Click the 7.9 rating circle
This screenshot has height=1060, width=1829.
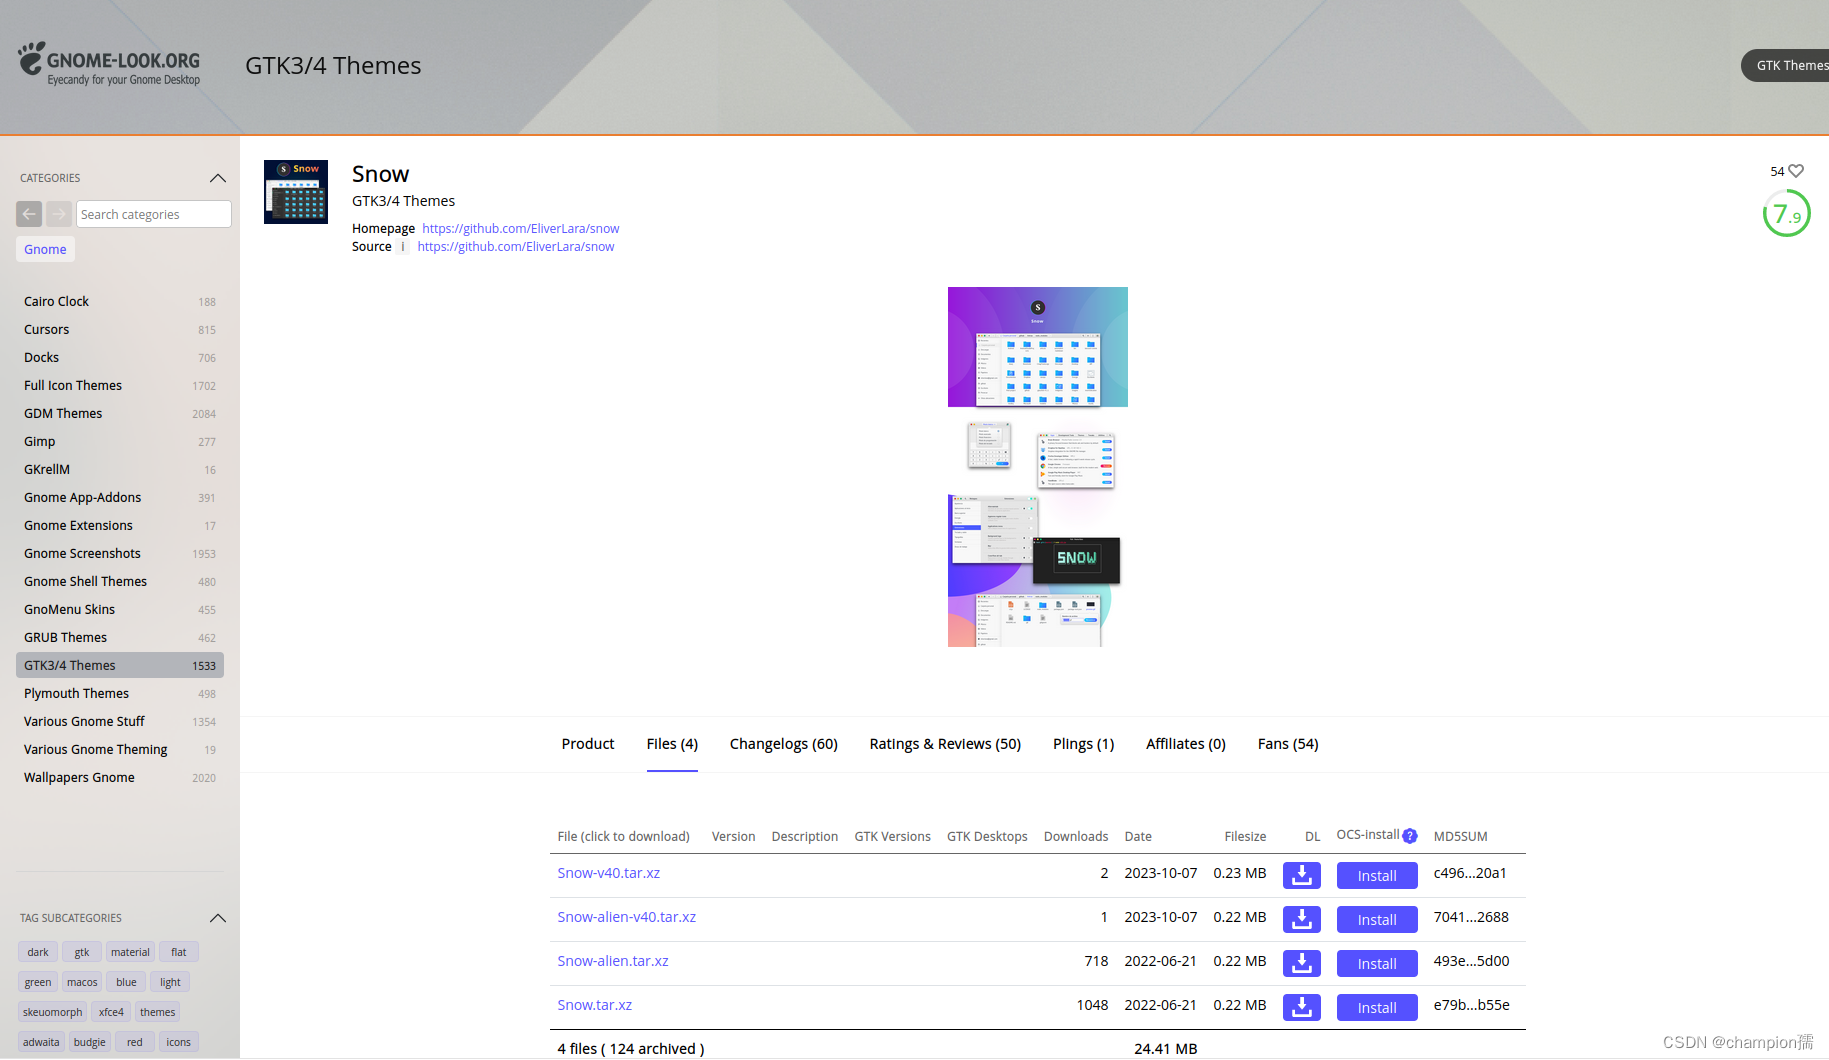[x=1786, y=213]
